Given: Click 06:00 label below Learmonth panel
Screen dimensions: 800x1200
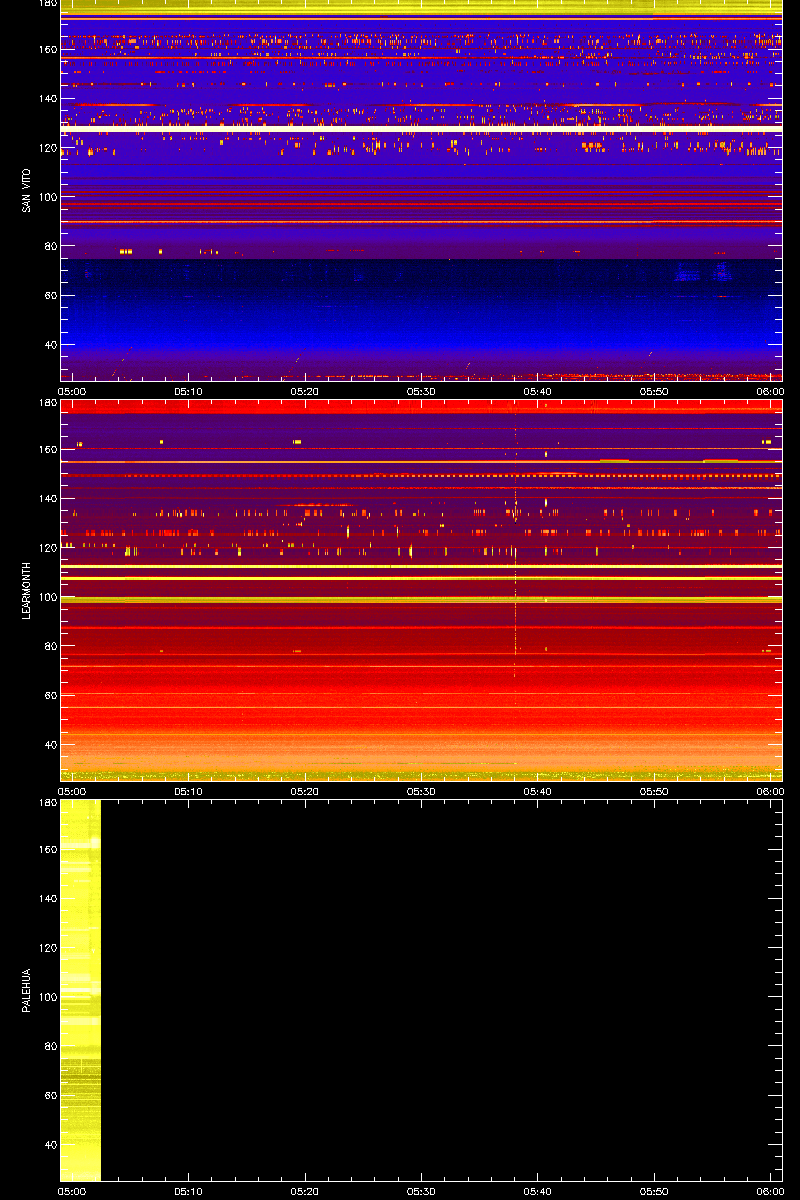Looking at the screenshot, I should tap(770, 791).
